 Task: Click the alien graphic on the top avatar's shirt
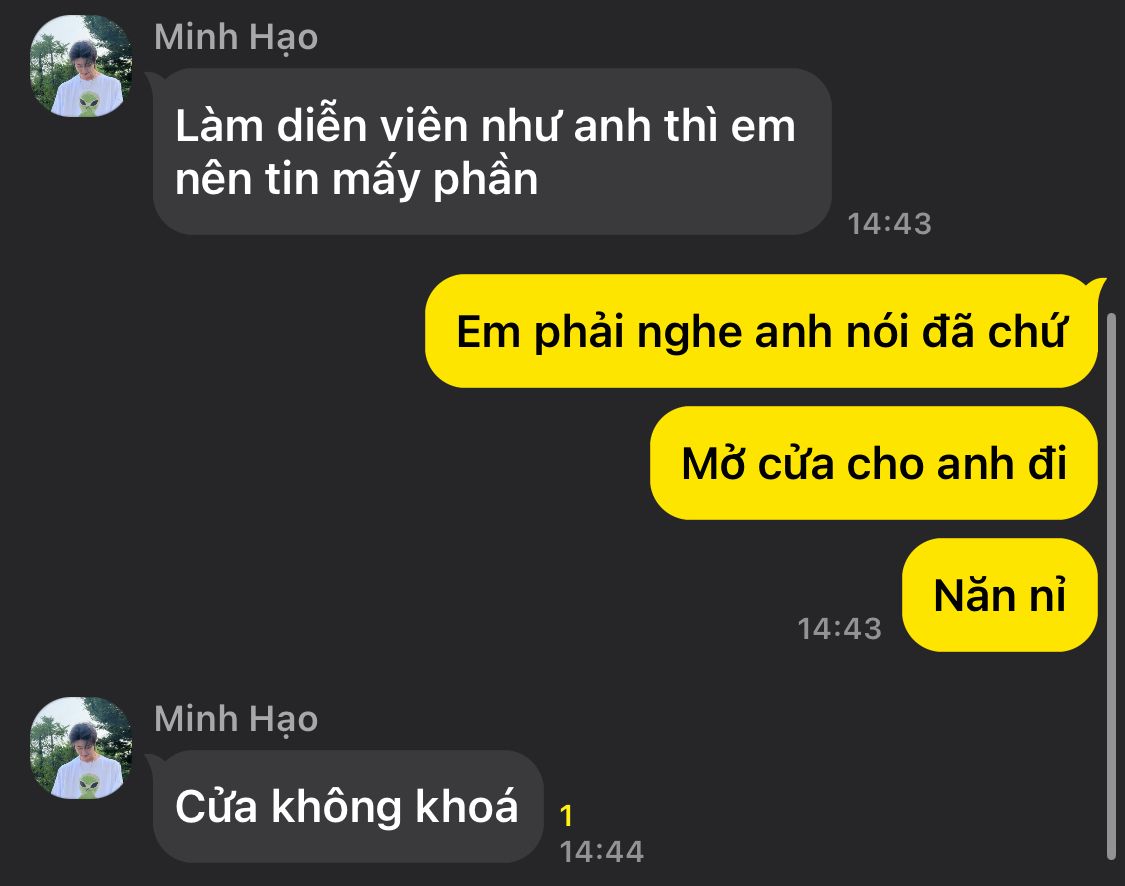coord(89,103)
